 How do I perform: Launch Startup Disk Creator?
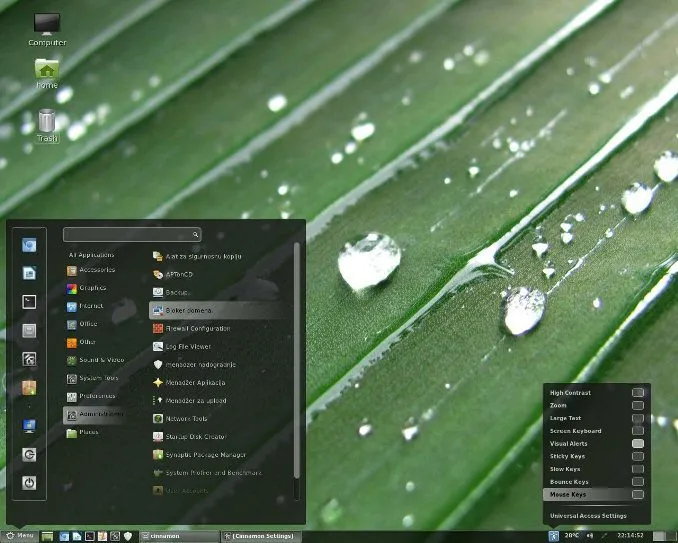click(x=195, y=436)
